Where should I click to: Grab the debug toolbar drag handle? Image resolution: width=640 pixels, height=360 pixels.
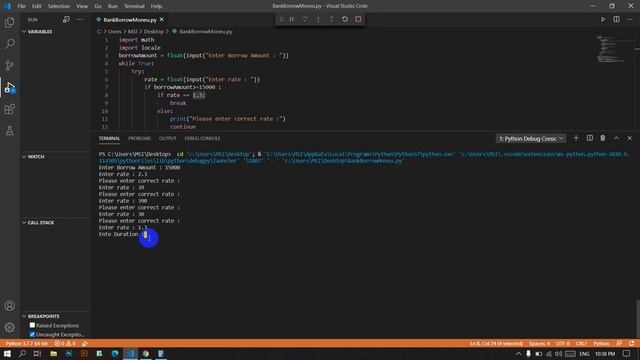281,19
